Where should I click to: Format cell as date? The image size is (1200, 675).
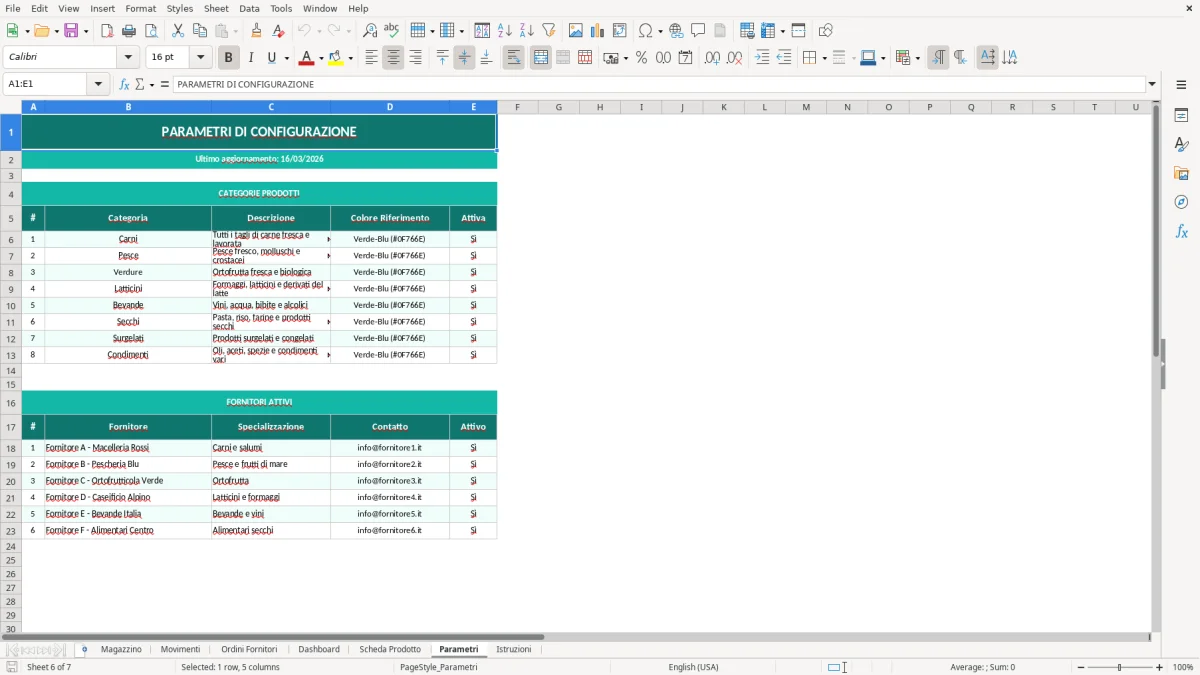(685, 58)
